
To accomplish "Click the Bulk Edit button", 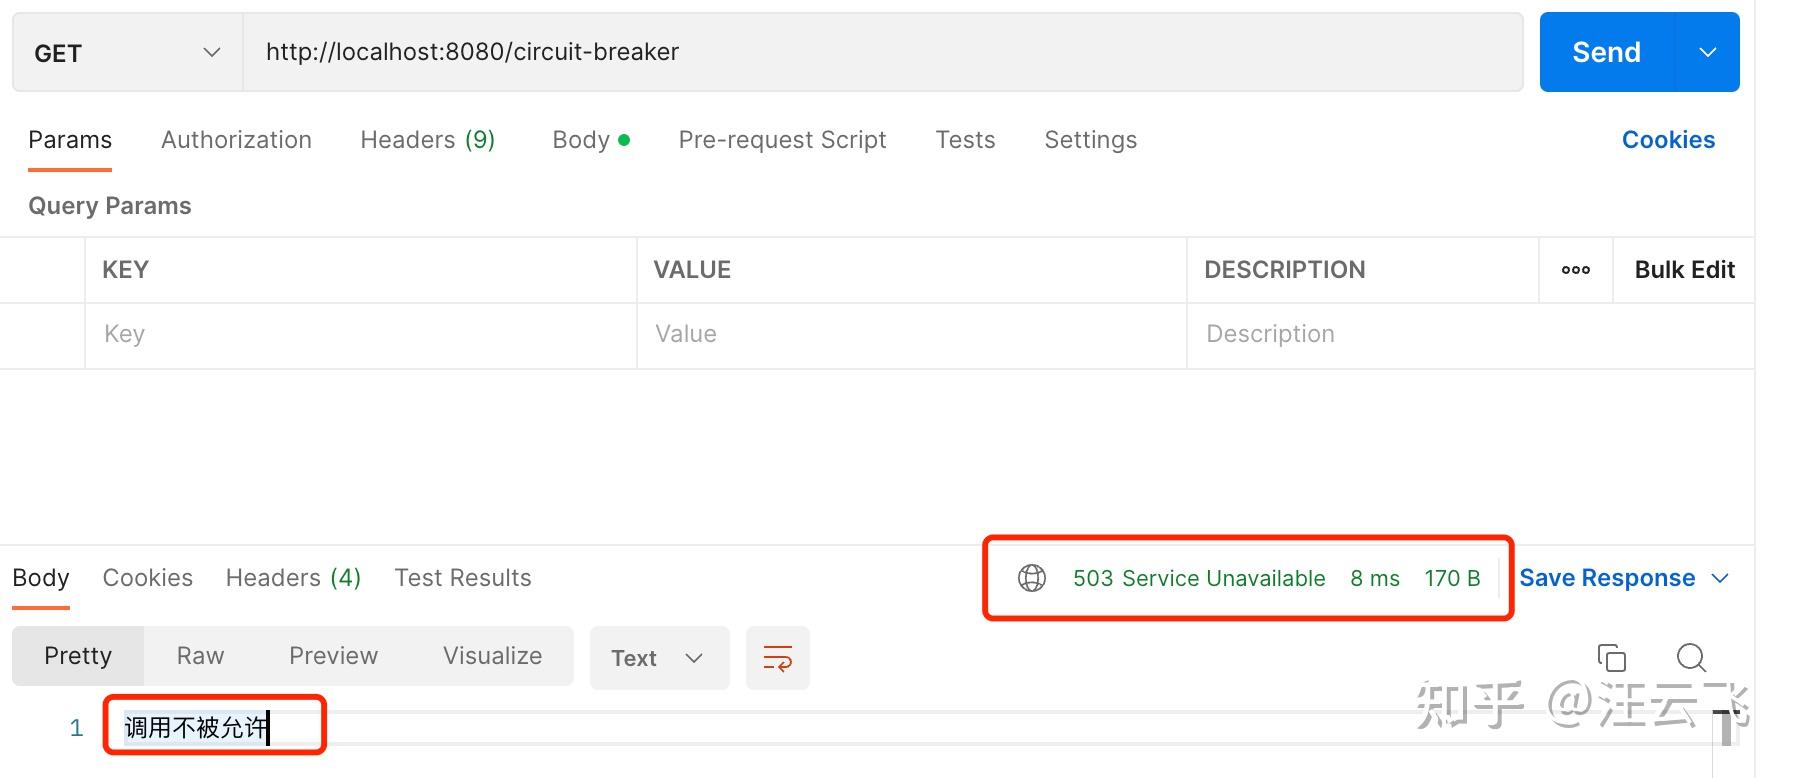I will click(1684, 270).
